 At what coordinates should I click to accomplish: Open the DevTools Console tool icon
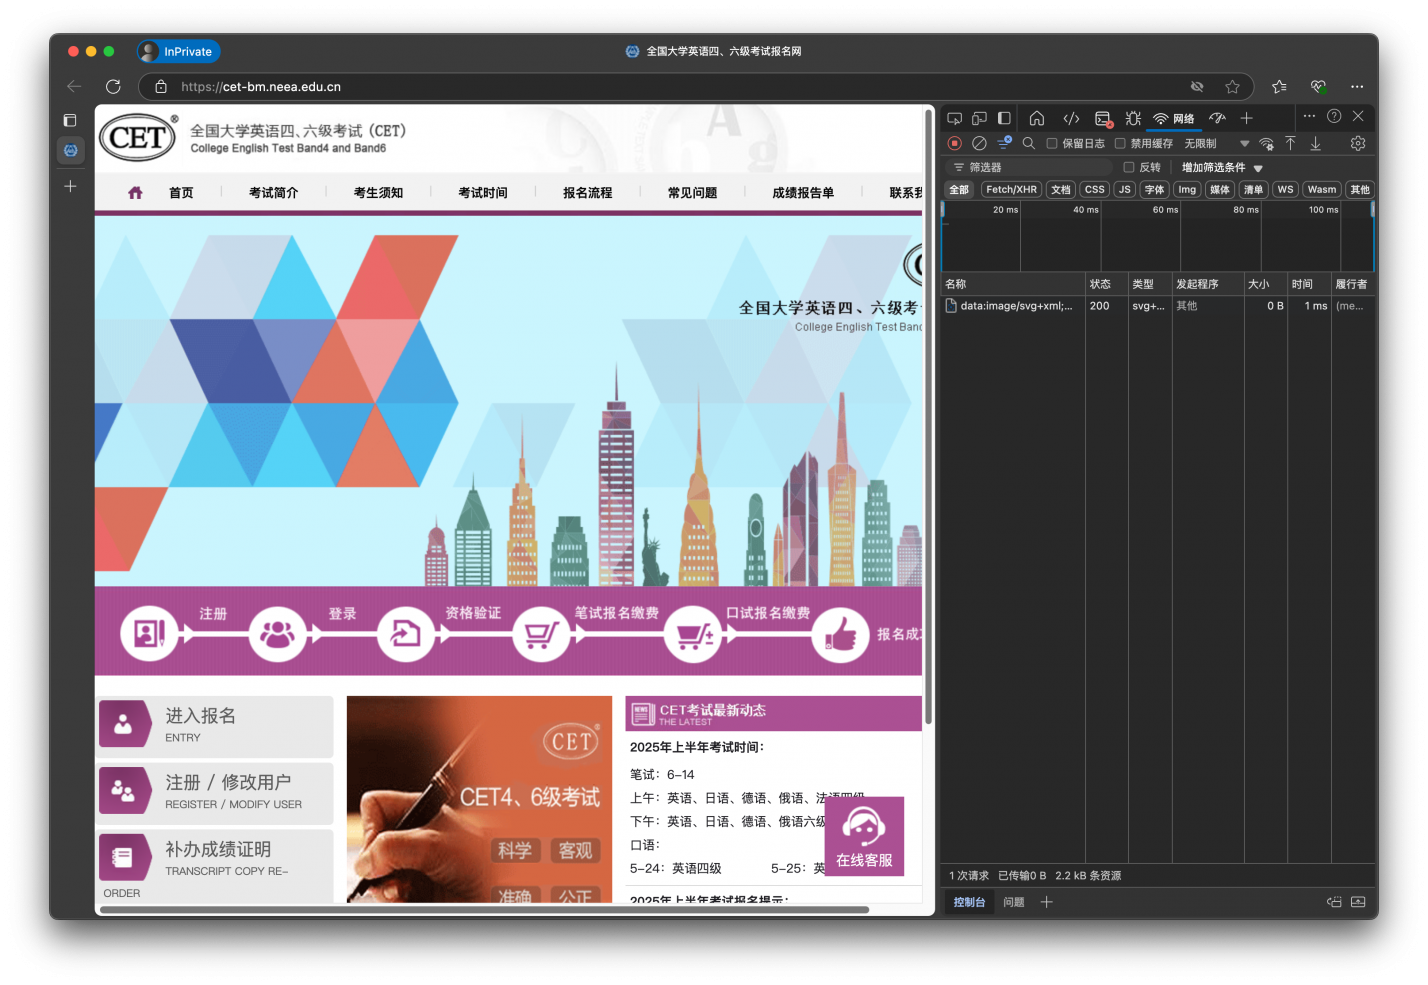click(x=1102, y=118)
